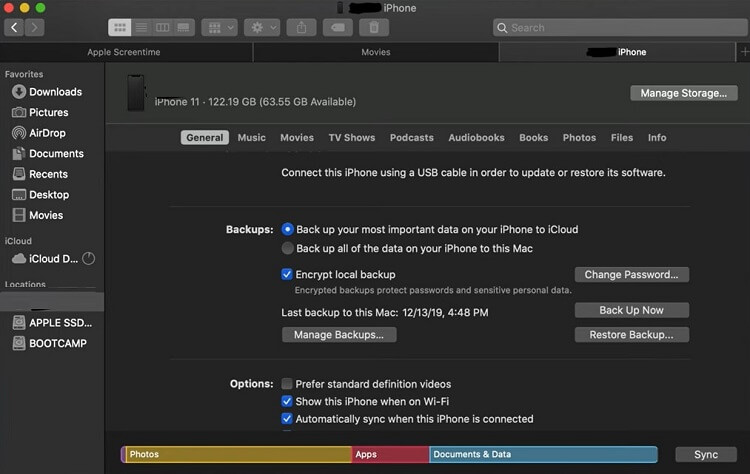Image resolution: width=750 pixels, height=474 pixels.
Task: Switch to list view in toolbar
Action: (x=141, y=28)
